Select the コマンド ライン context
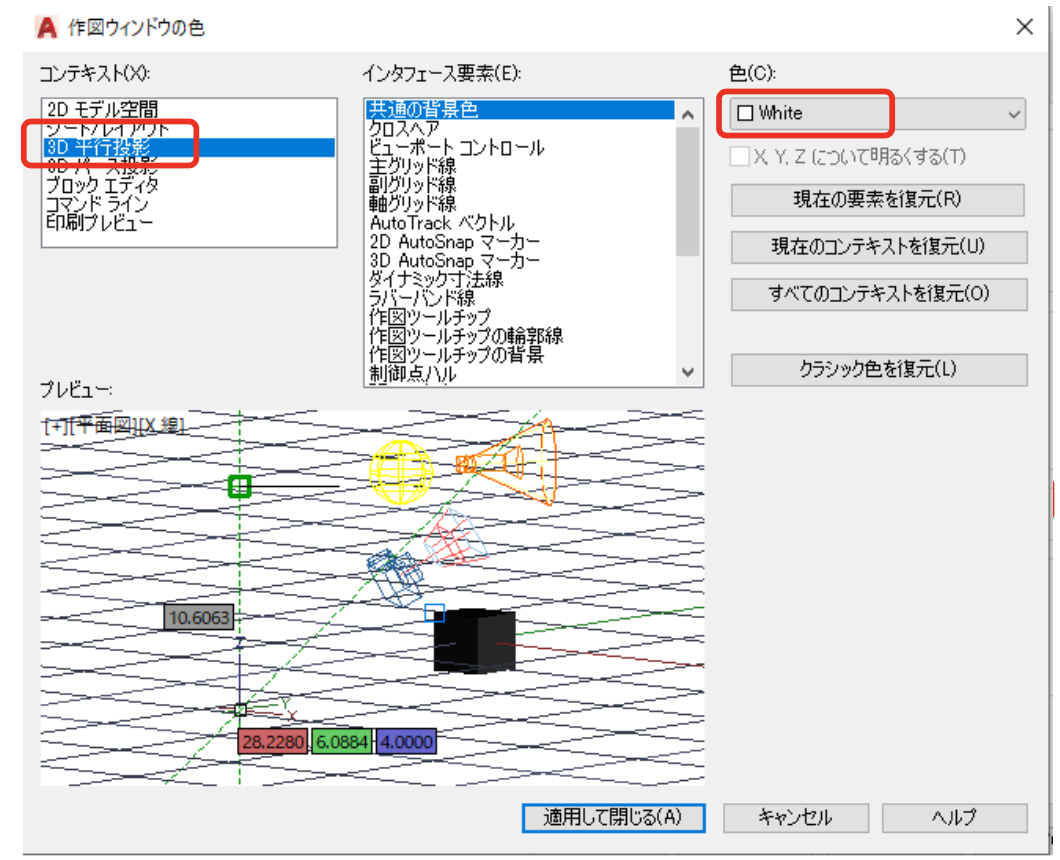This screenshot has height=860, width=1060. 189,204
